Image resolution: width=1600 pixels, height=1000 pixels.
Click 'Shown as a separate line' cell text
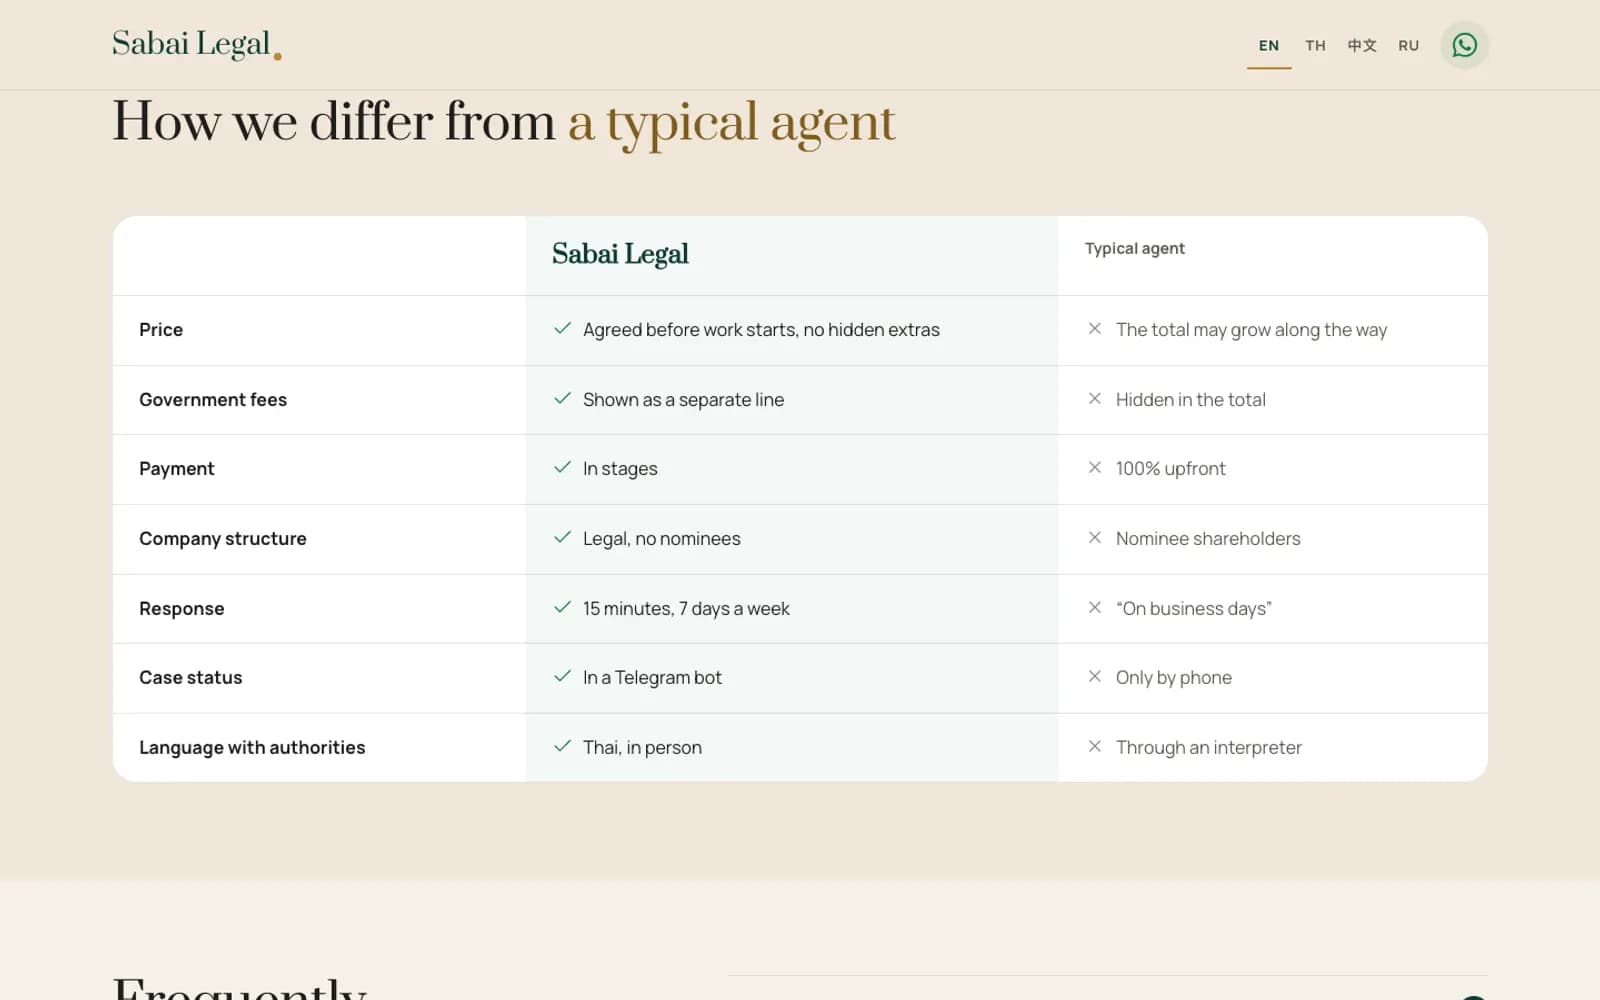pos(683,400)
